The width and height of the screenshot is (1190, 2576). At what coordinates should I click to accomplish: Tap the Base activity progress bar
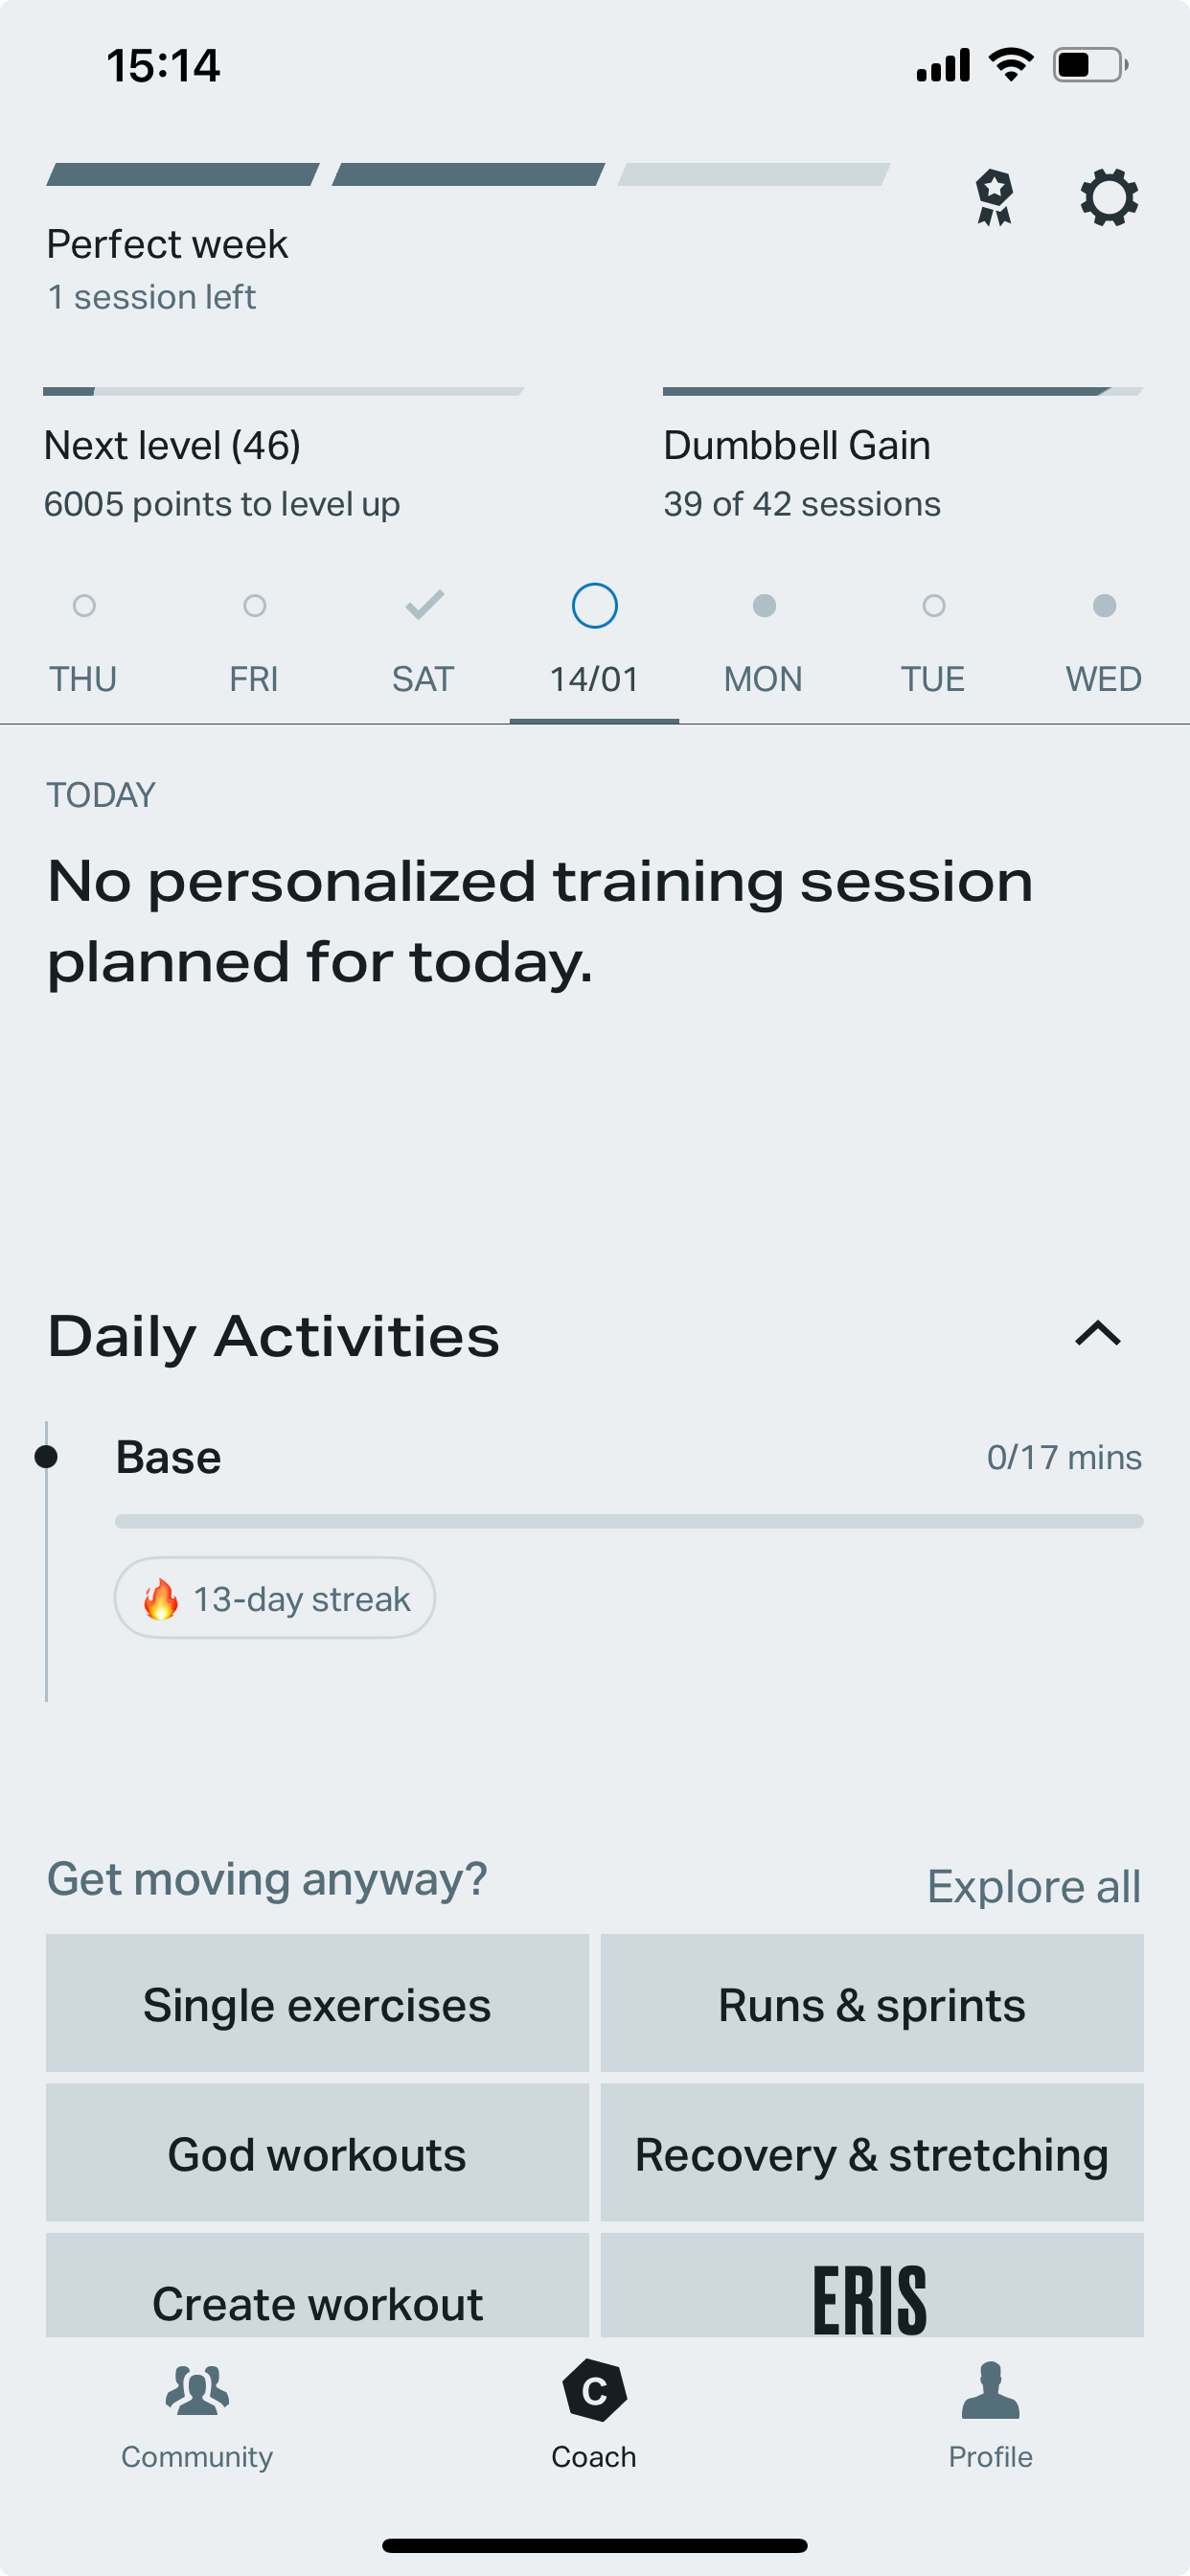[x=628, y=1521]
